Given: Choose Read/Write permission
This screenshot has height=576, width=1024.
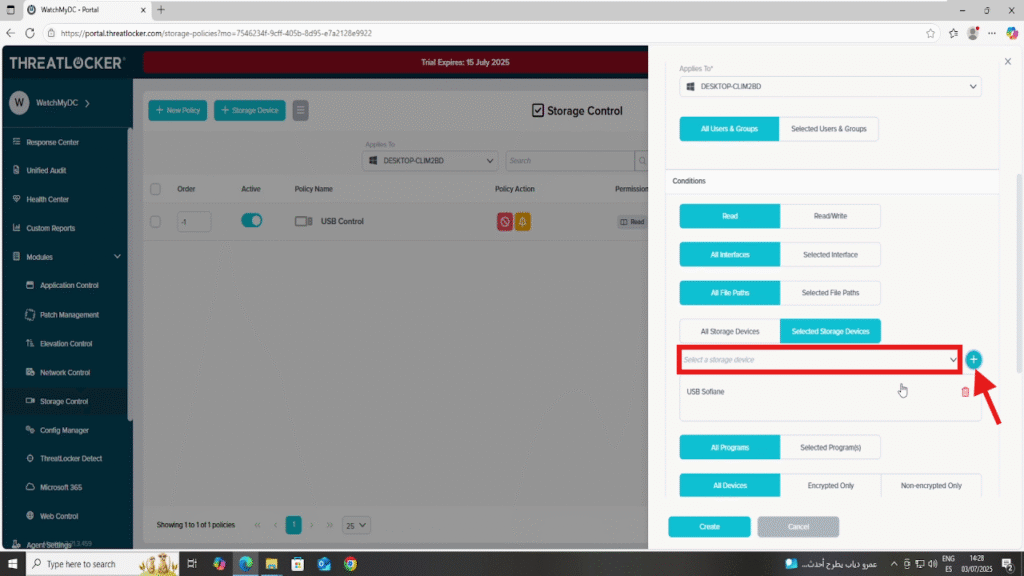Looking at the screenshot, I should tap(830, 216).
